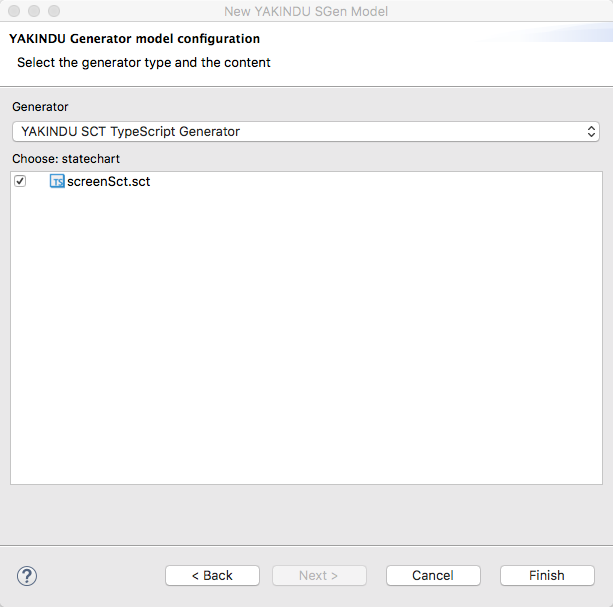The height and width of the screenshot is (607, 613).
Task: Close the New YAKINDU SGen Model window
Action: (x=14, y=11)
